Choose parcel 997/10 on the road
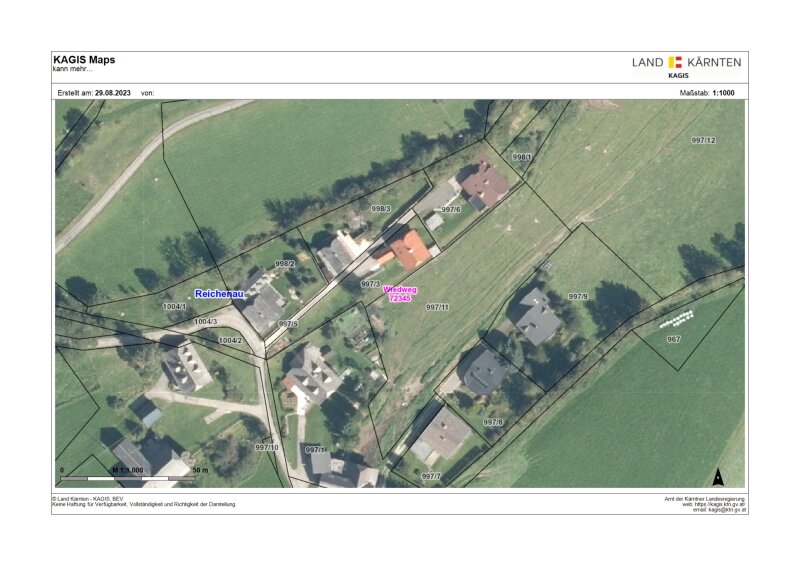 pyautogui.click(x=267, y=446)
